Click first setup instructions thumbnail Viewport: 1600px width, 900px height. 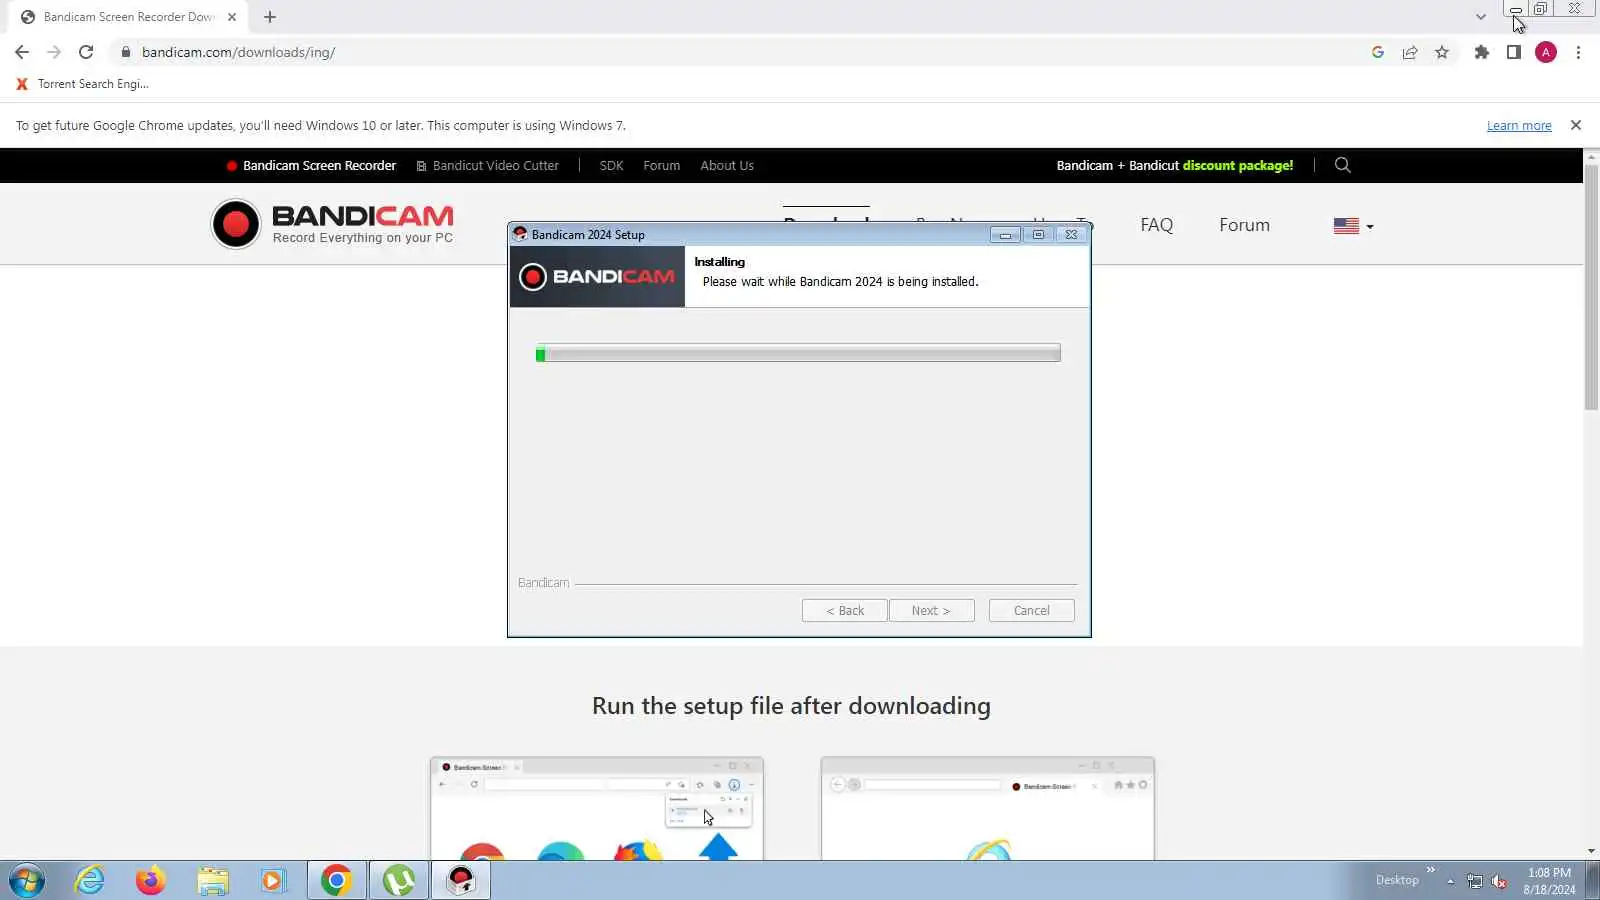click(597, 808)
